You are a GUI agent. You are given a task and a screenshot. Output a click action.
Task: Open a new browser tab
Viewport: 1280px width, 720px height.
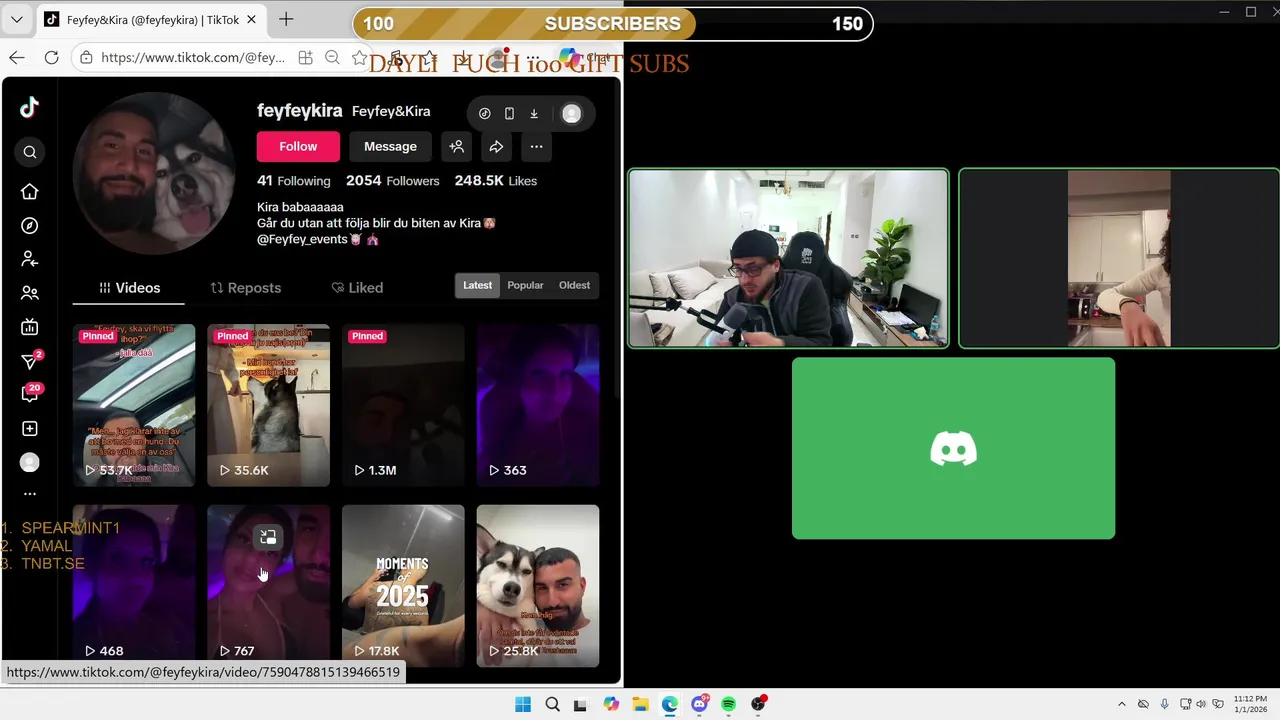click(286, 19)
